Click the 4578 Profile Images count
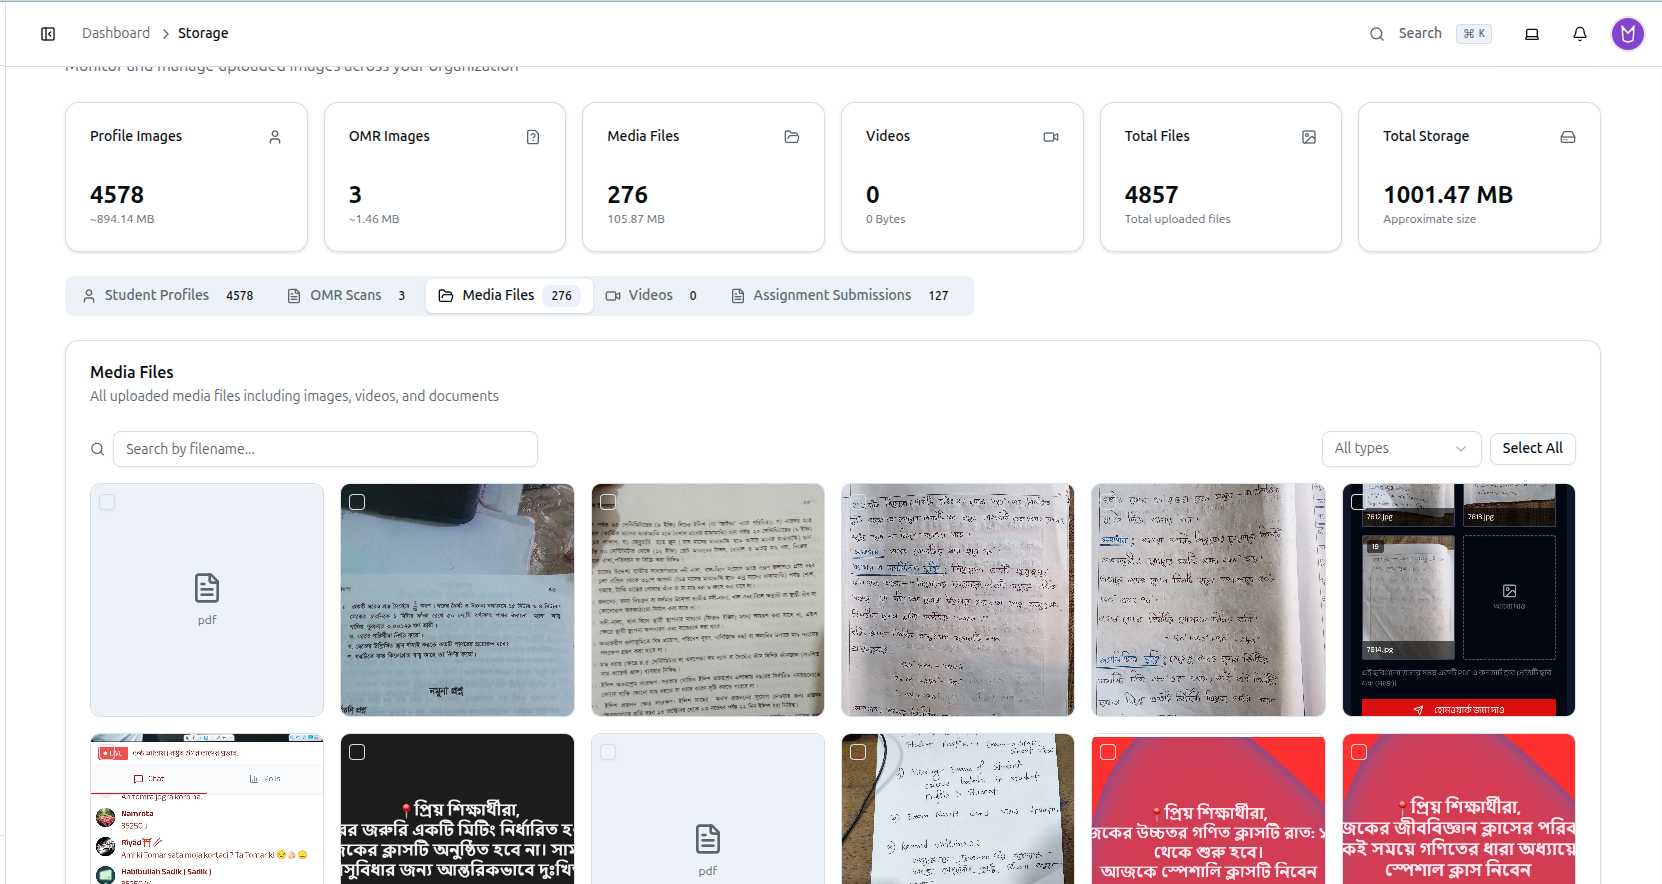Screen dimensions: 1662x884 tap(117, 195)
